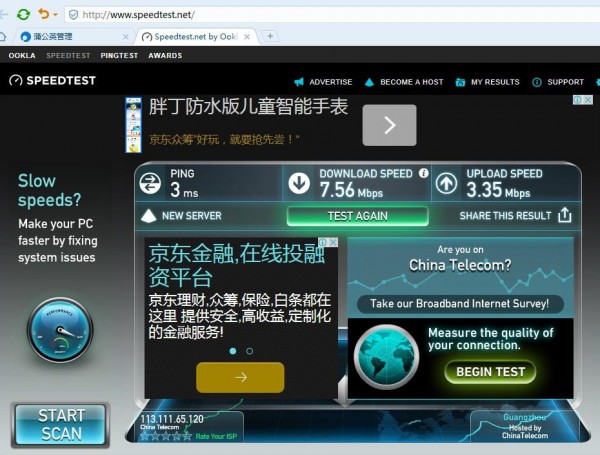This screenshot has width=600, height=455.
Task: Click the 胖丁防水版儿童智能手表 ad headline
Action: 248,106
